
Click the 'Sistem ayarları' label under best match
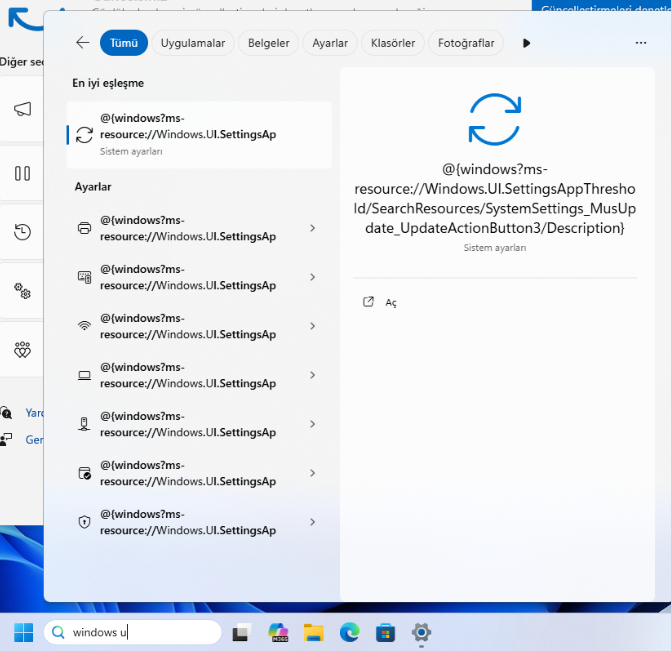pos(131,152)
